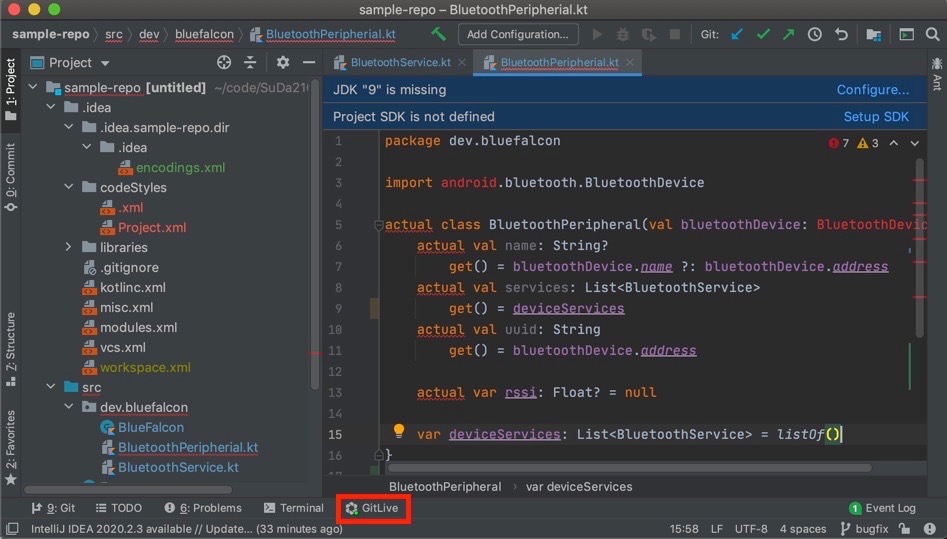Select encodings.xml in project tree
The width and height of the screenshot is (947, 539).
(180, 167)
